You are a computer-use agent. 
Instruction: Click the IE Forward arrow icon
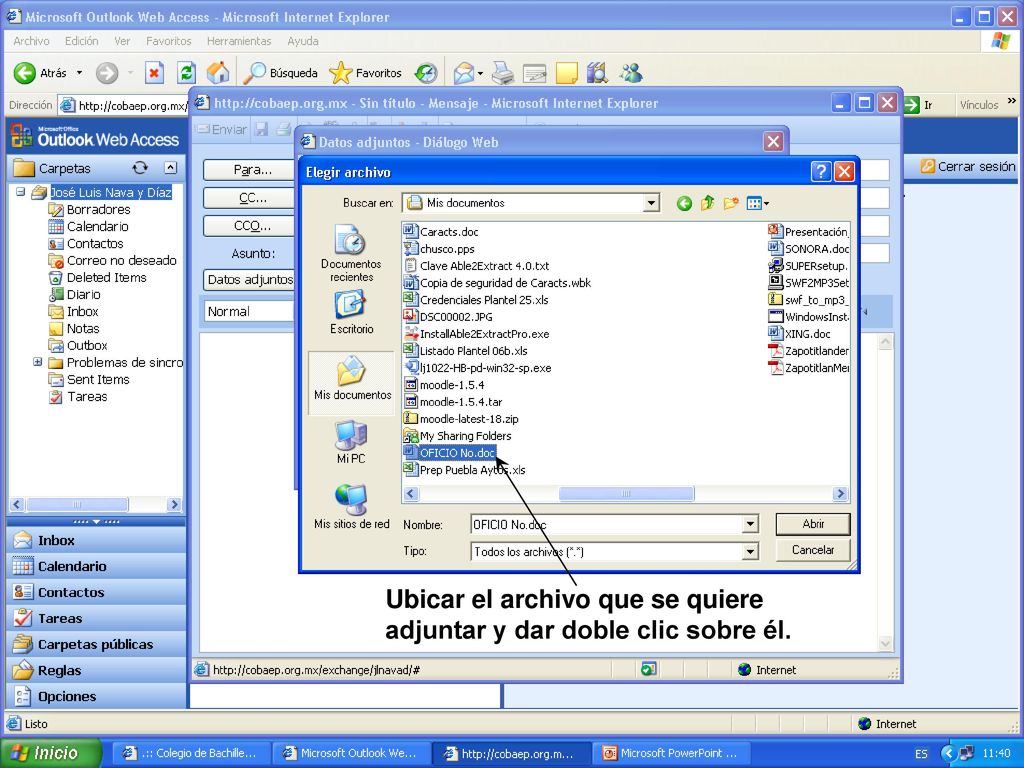[106, 72]
